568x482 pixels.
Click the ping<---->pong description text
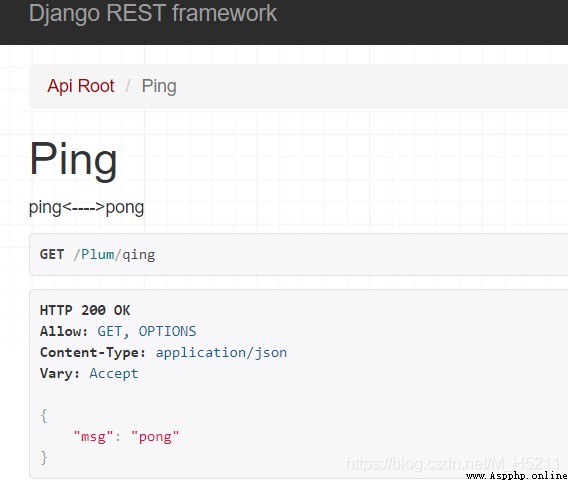coord(86,208)
